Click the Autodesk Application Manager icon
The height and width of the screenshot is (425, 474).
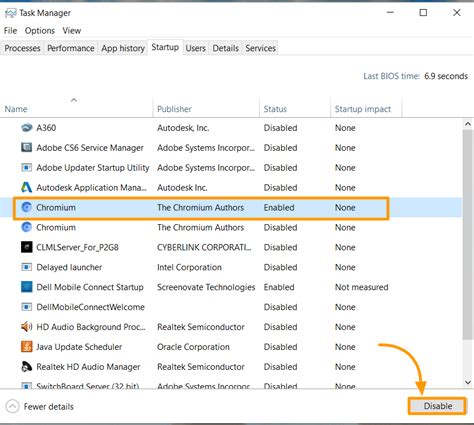[27, 187]
